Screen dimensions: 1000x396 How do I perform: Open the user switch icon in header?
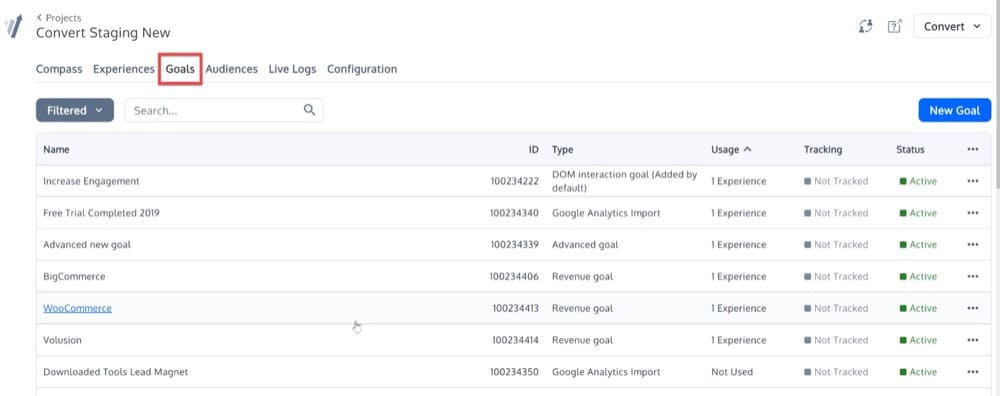[x=865, y=26]
